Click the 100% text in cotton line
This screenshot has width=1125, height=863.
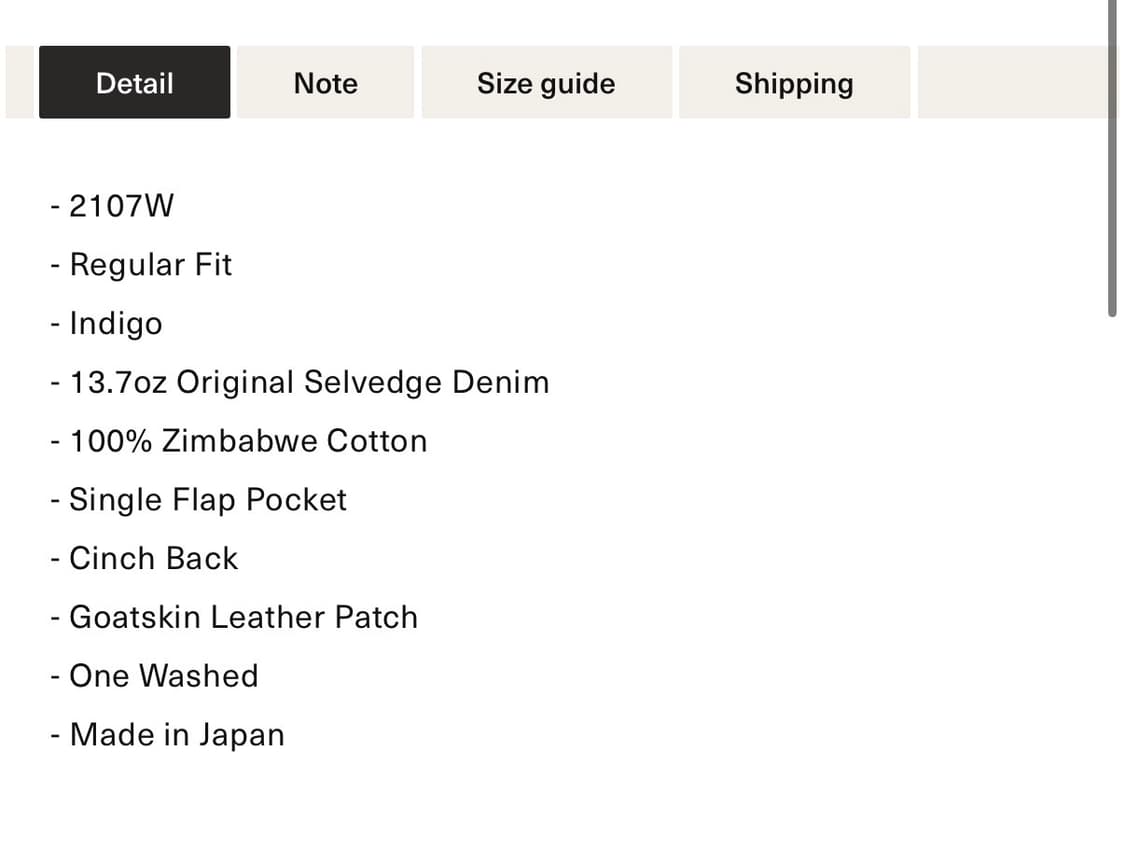[110, 441]
